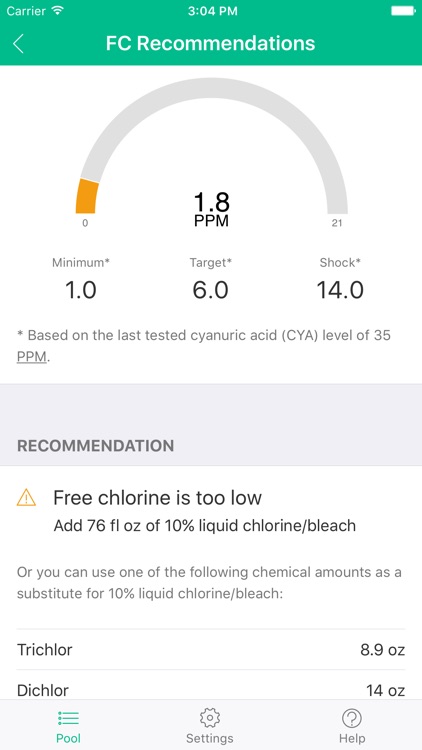Open the Pool tab list icon
This screenshot has height=750, width=422.
pyautogui.click(x=68, y=717)
